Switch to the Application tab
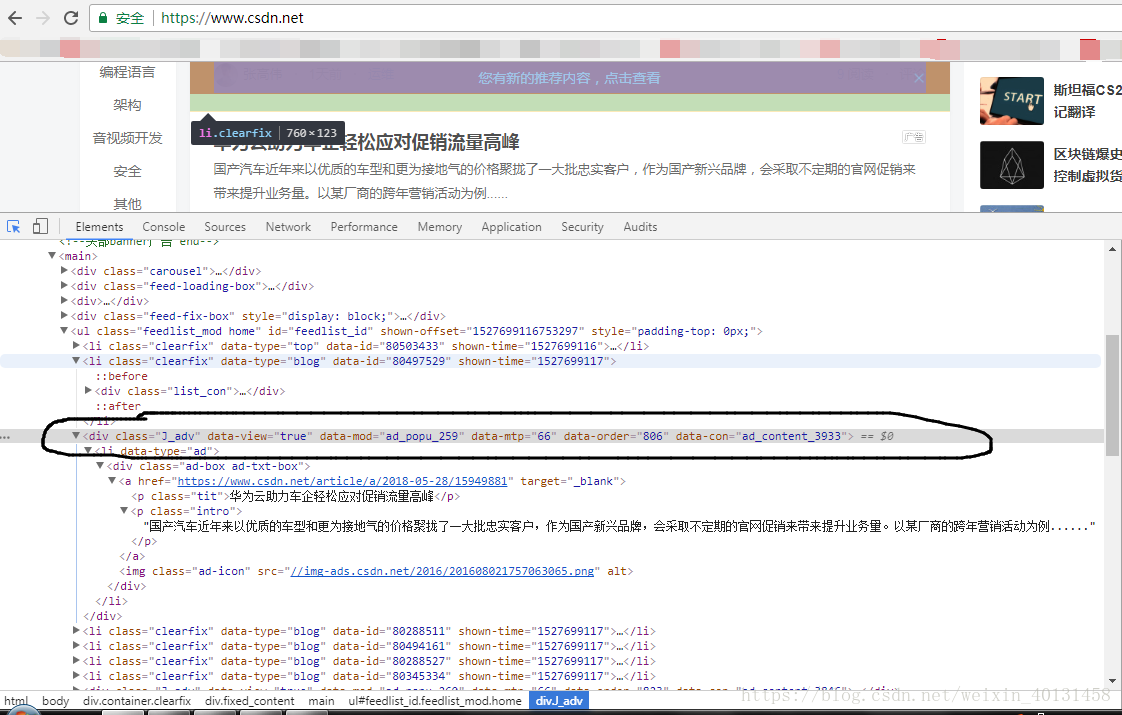 [x=512, y=227]
